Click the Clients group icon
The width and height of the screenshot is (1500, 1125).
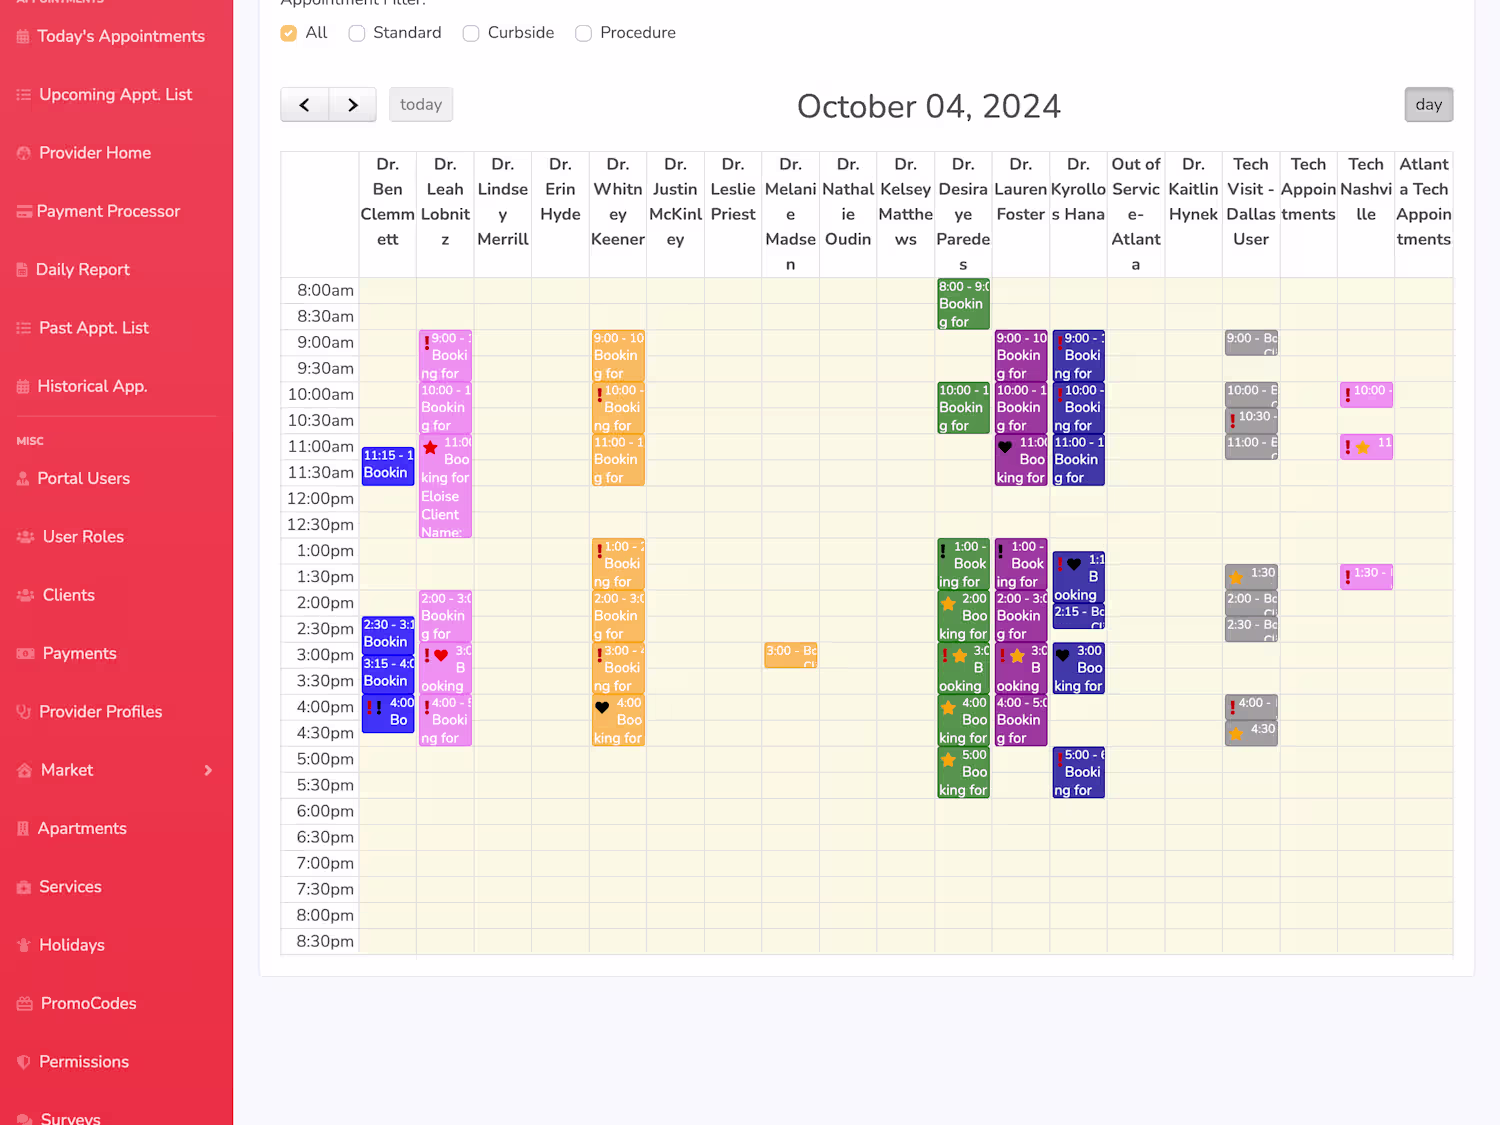pyautogui.click(x=26, y=595)
